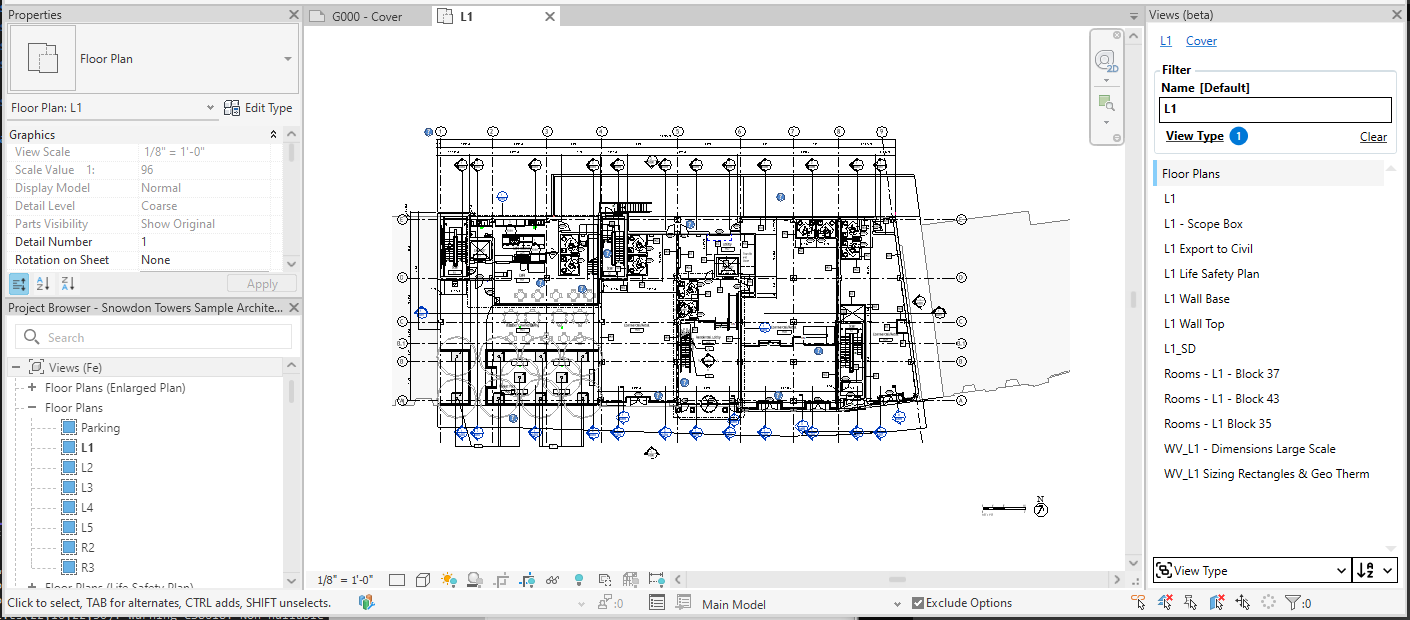This screenshot has height=620, width=1410.
Task: Click Reveal Hidden Elements lightbulb icon
Action: point(578,580)
